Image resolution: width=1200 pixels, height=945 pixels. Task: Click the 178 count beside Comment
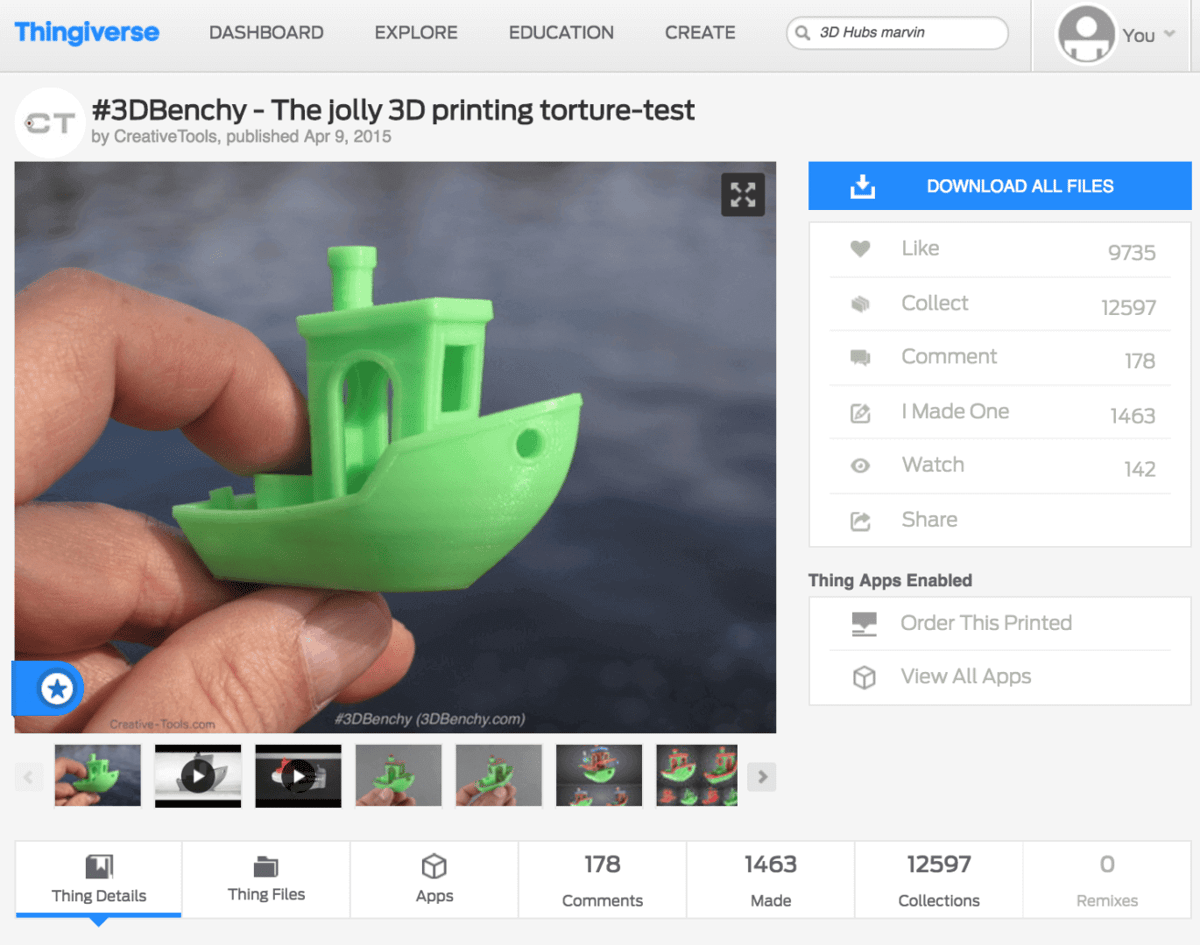point(1140,362)
